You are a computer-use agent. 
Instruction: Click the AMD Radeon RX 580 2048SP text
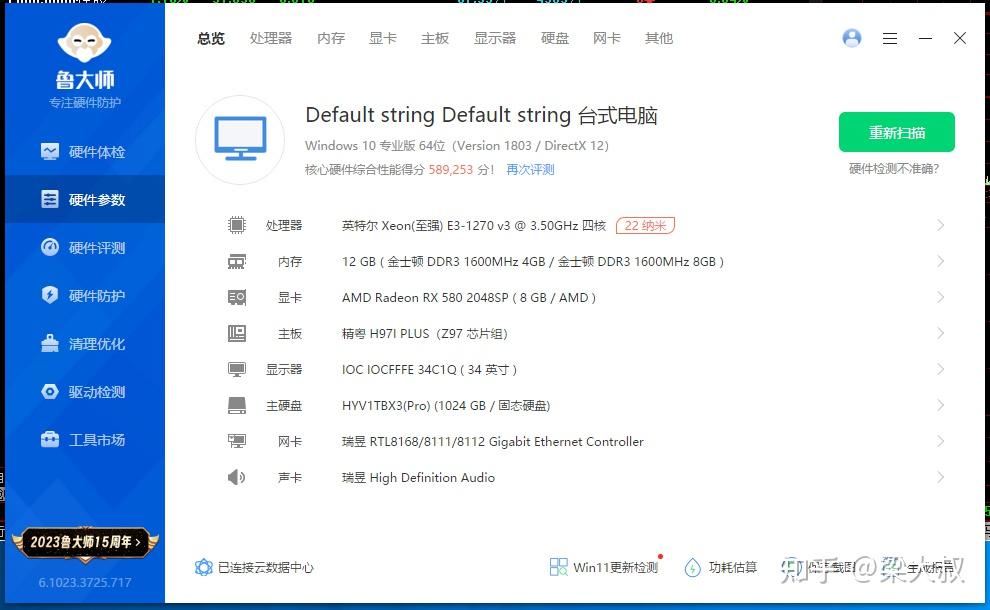point(468,297)
